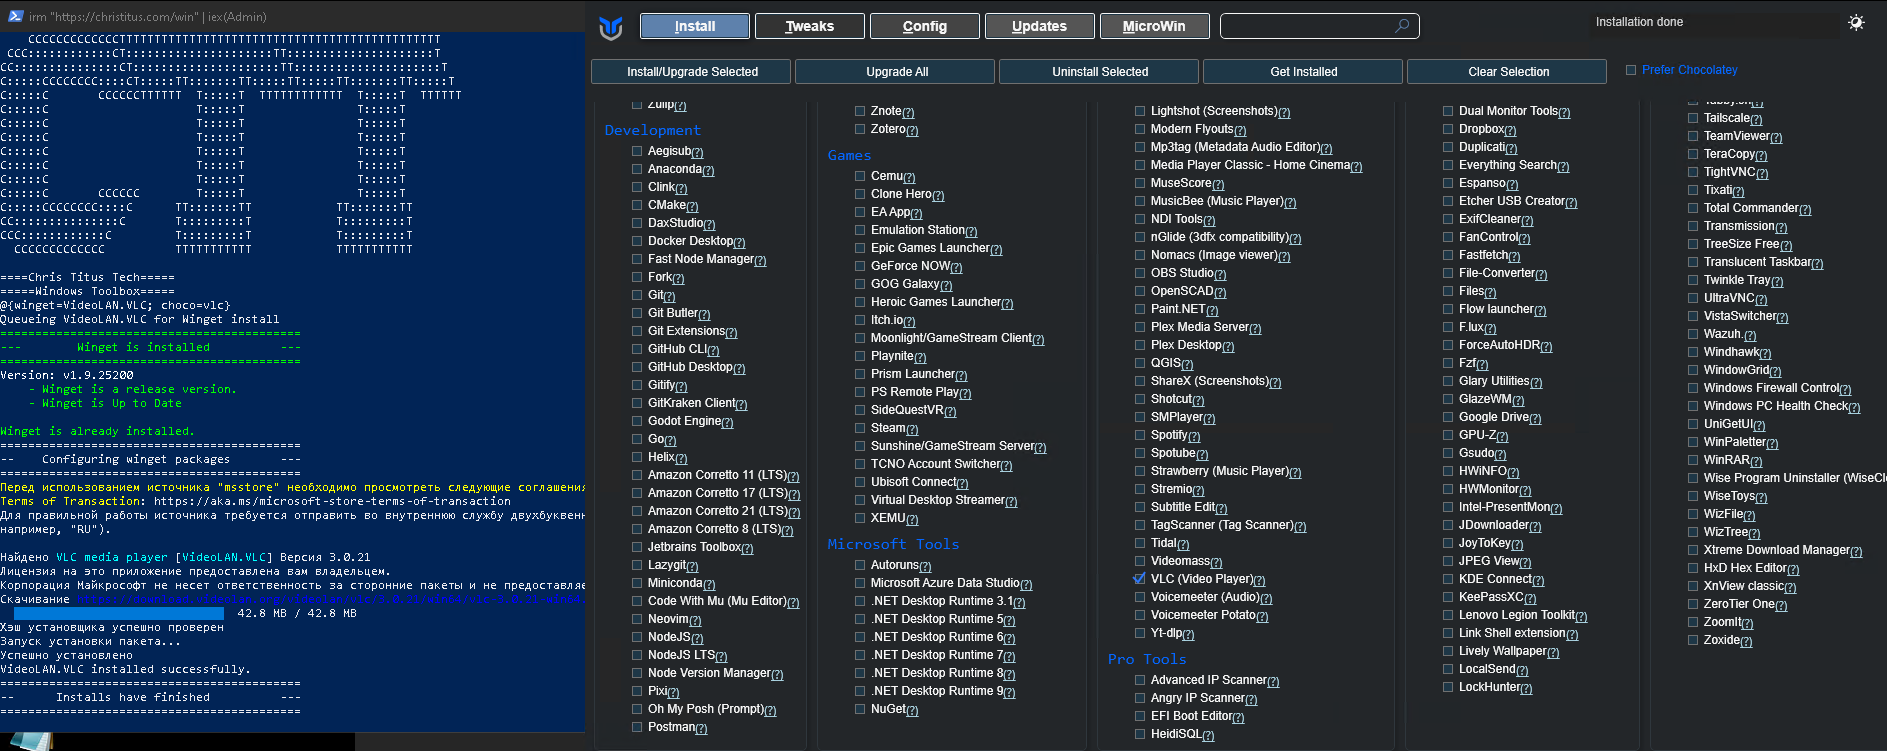This screenshot has height=751, width=1887.
Task: Click the Upgrade All button
Action: [897, 72]
